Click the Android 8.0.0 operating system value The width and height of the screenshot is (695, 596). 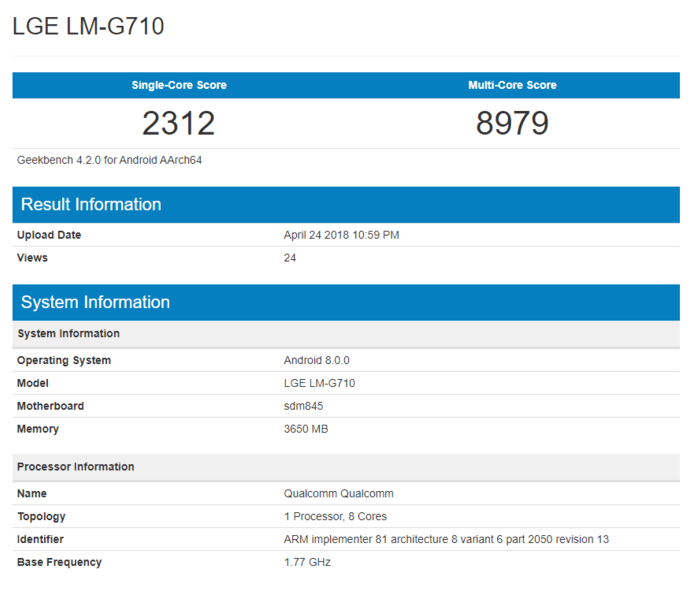point(317,360)
